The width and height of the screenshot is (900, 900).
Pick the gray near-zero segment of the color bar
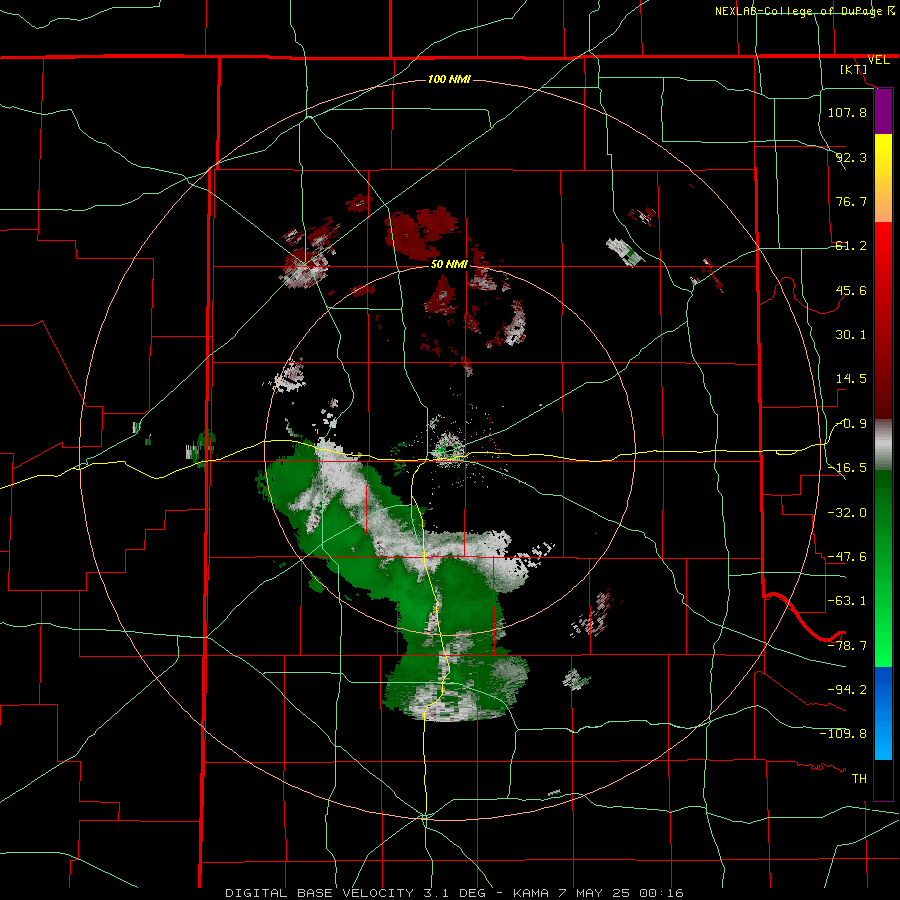click(883, 445)
